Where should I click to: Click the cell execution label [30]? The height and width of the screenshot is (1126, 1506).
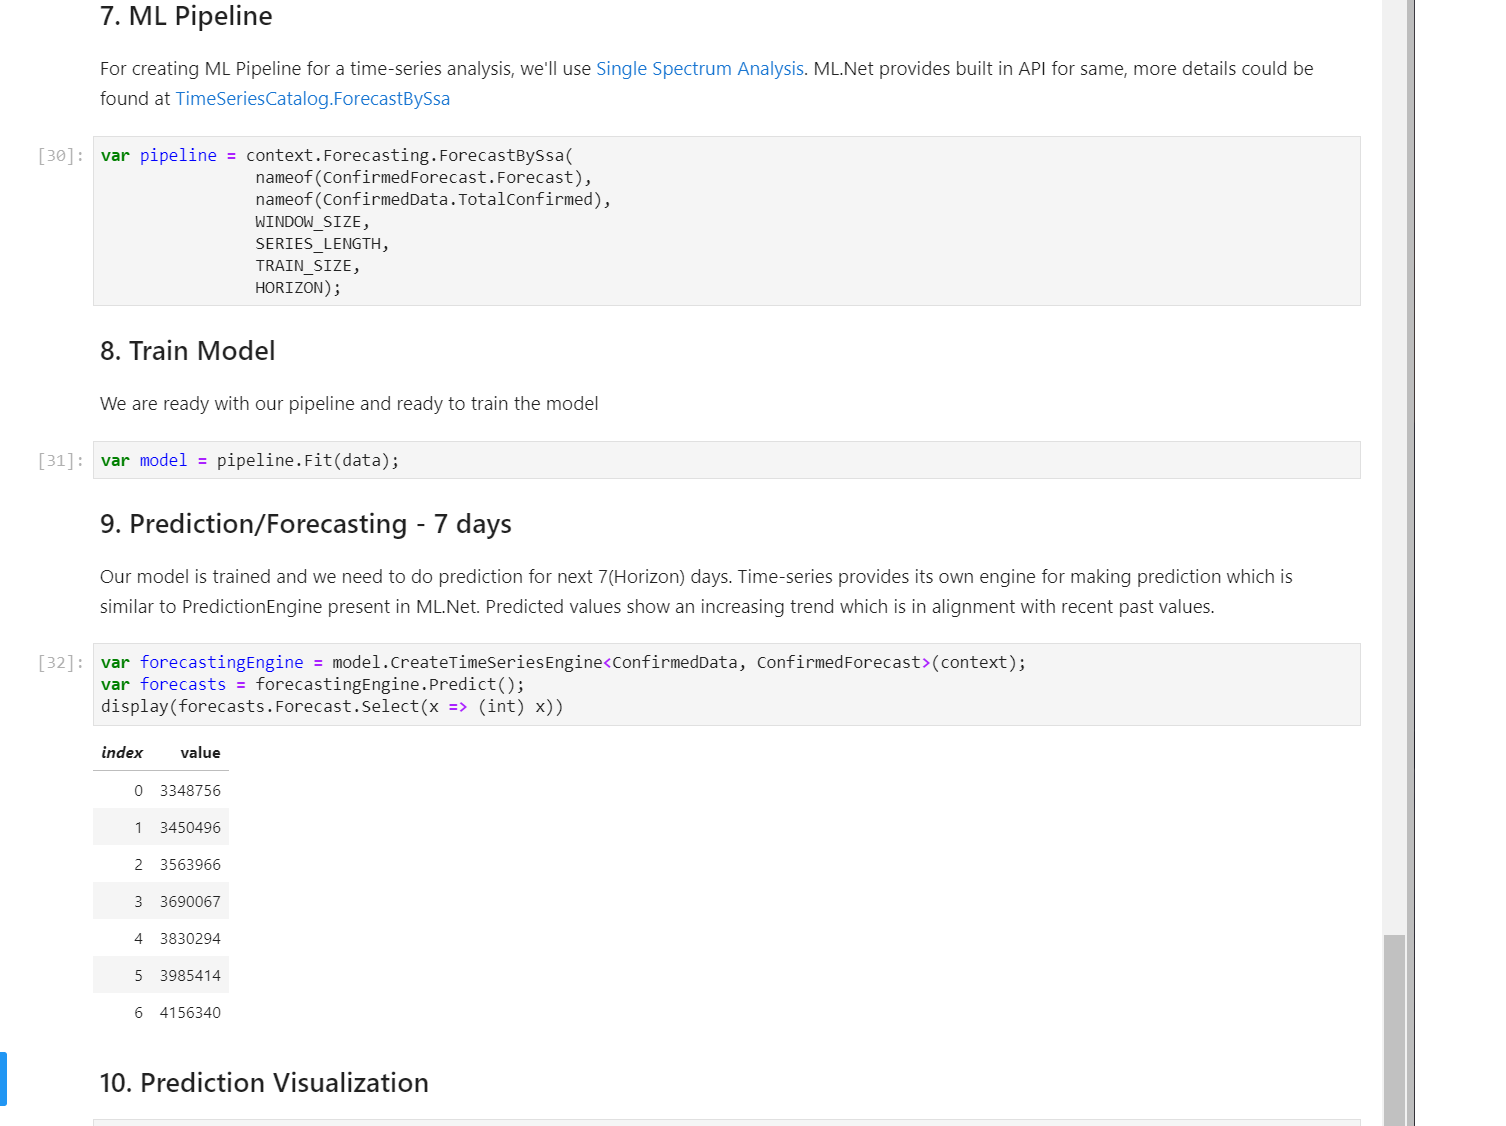(x=57, y=155)
